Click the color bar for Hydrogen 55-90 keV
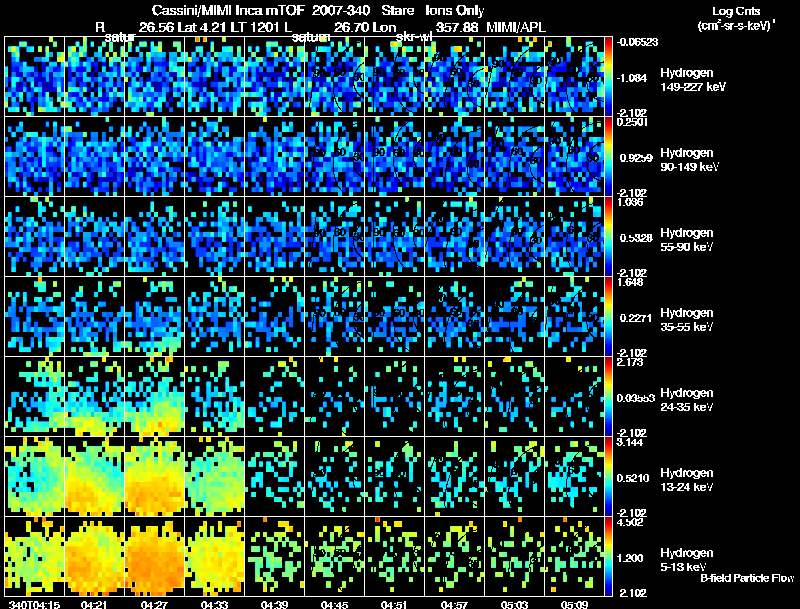 point(608,237)
